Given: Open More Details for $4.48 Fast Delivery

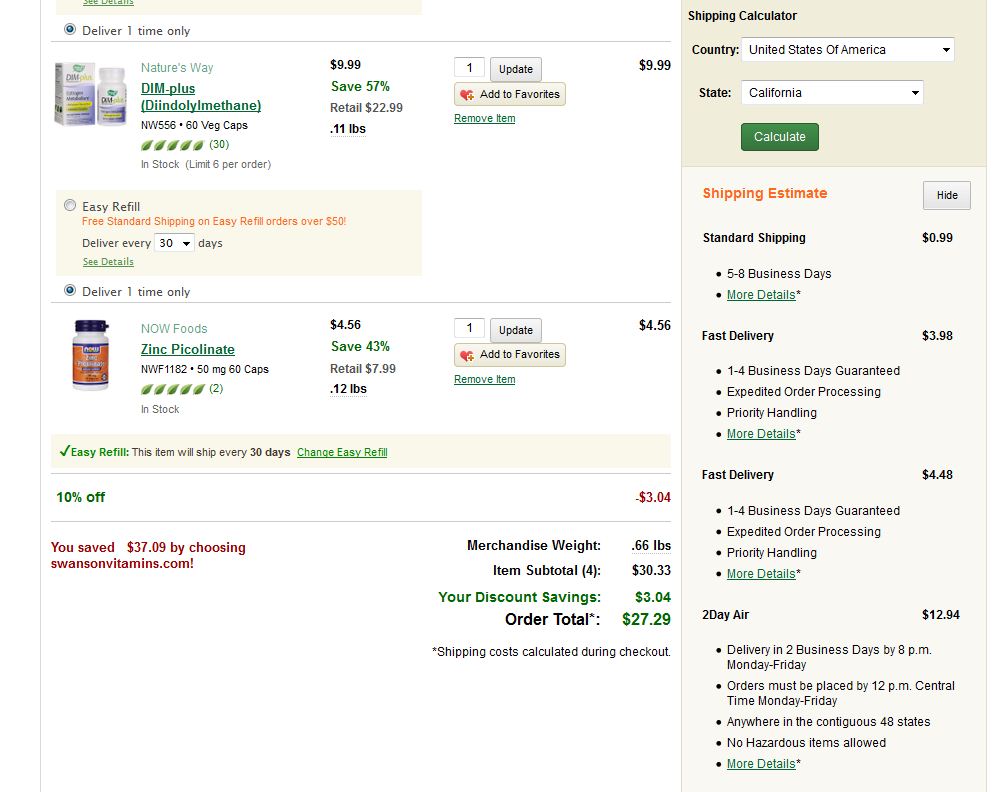Looking at the screenshot, I should (761, 574).
